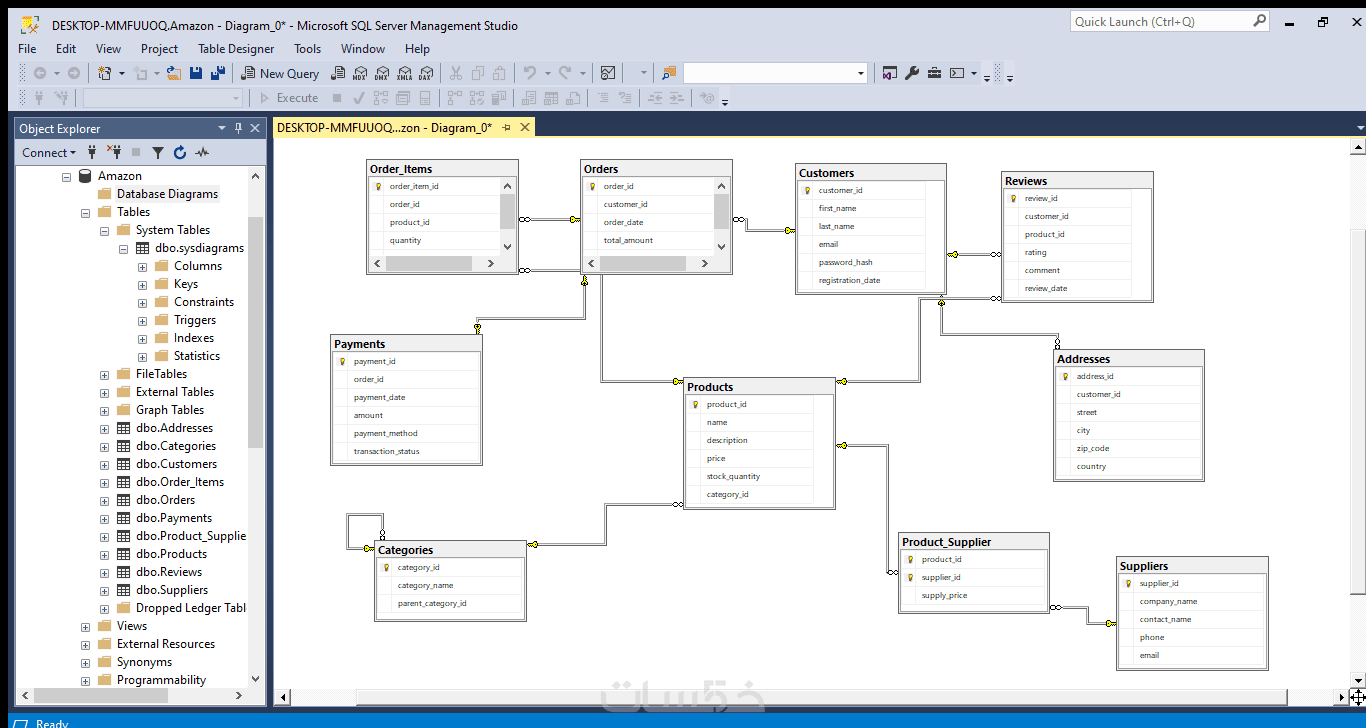Click the Find in Files toolbar icon
This screenshot has width=1366, height=728.
[x=669, y=73]
